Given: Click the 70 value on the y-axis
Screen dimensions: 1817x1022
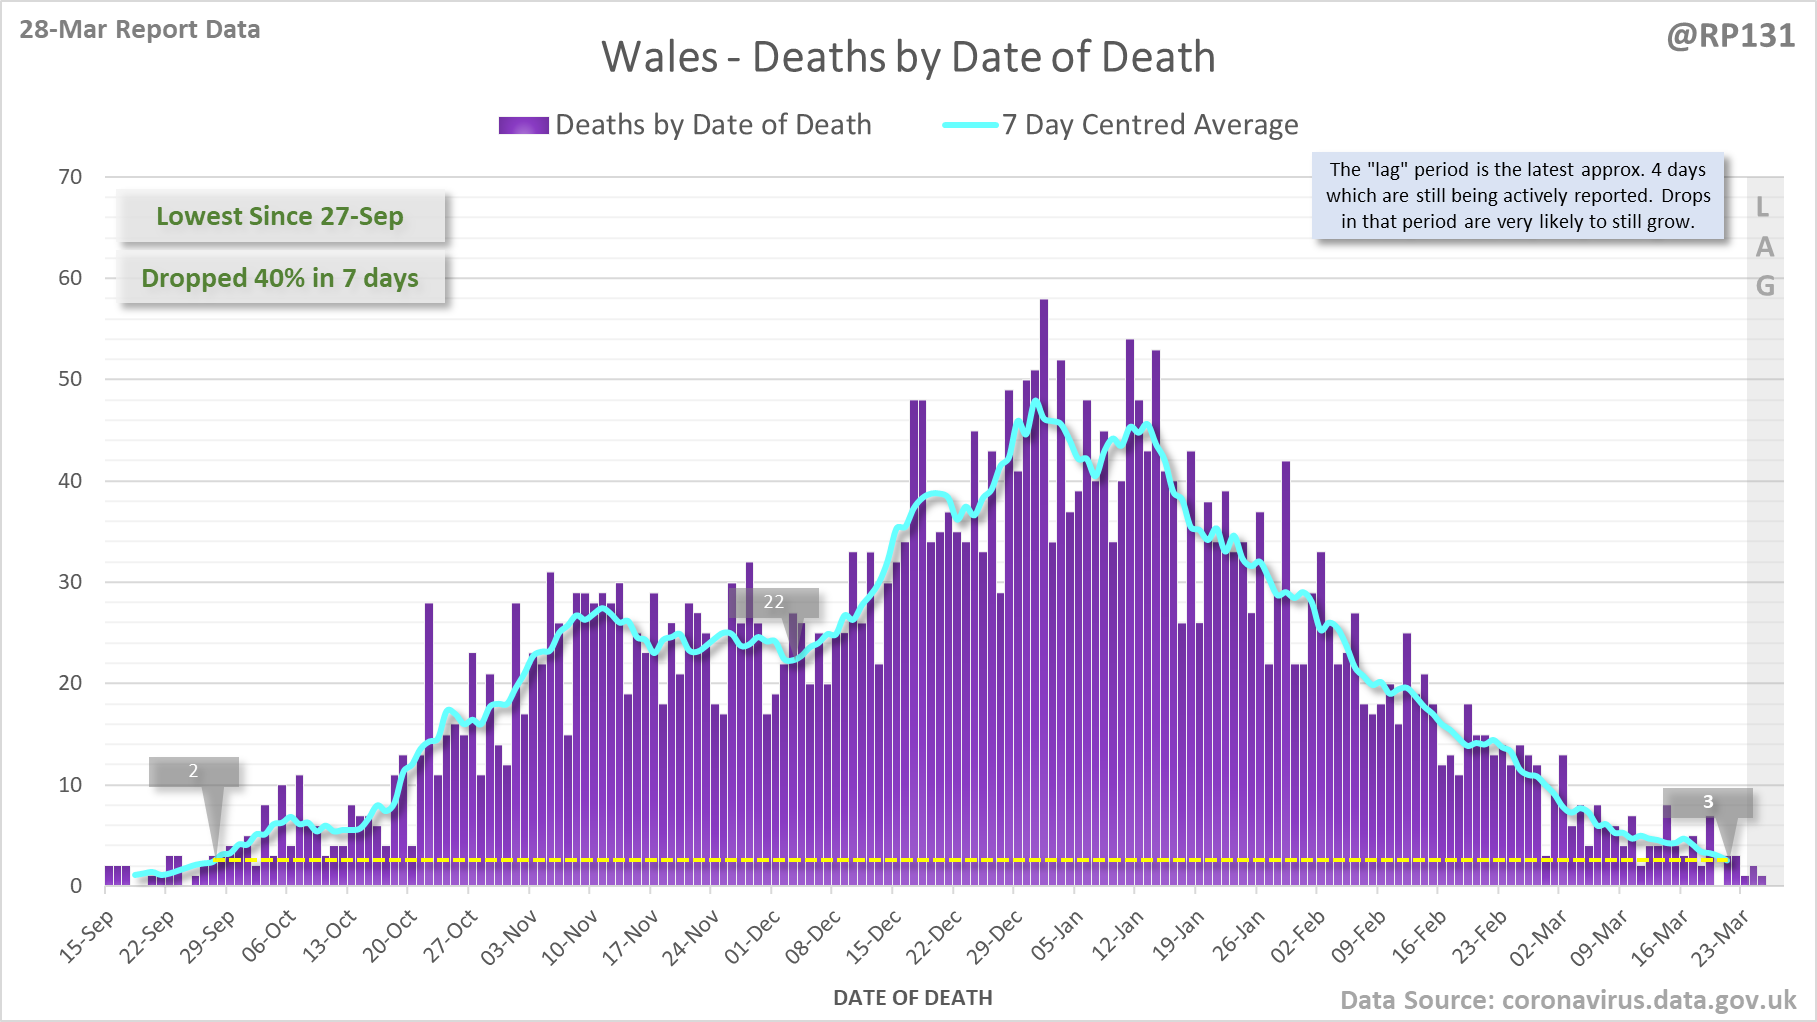Looking at the screenshot, I should [70, 177].
